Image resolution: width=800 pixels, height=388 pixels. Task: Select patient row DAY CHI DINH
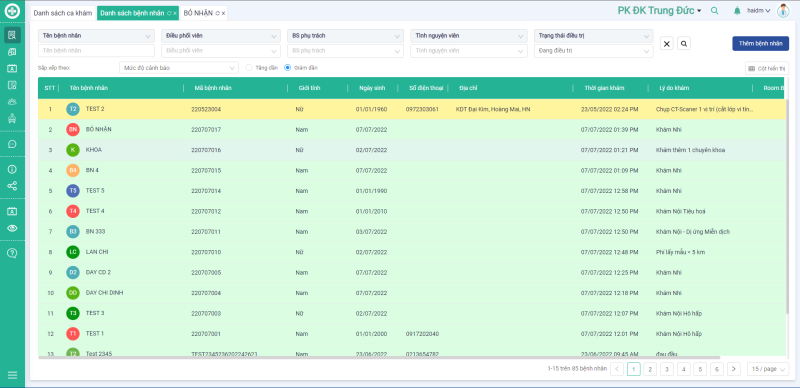click(412, 293)
